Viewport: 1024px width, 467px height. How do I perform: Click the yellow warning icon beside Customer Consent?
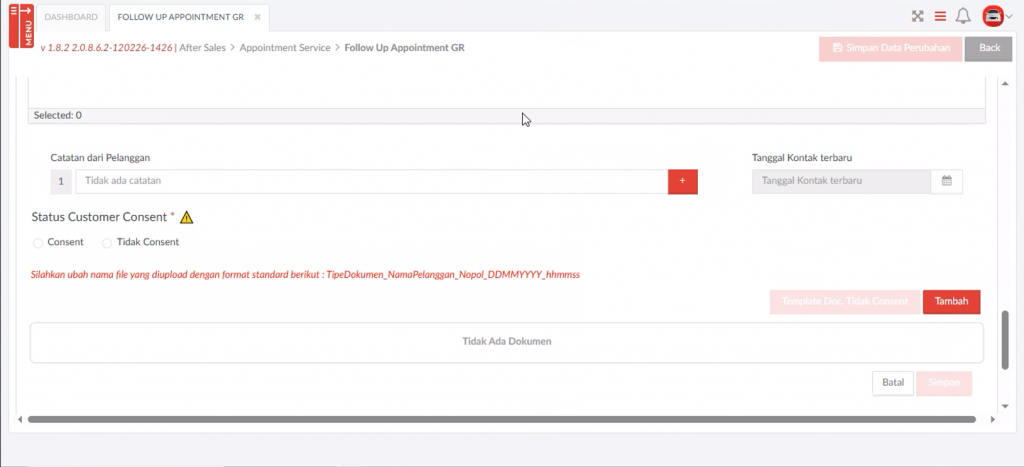coord(186,217)
